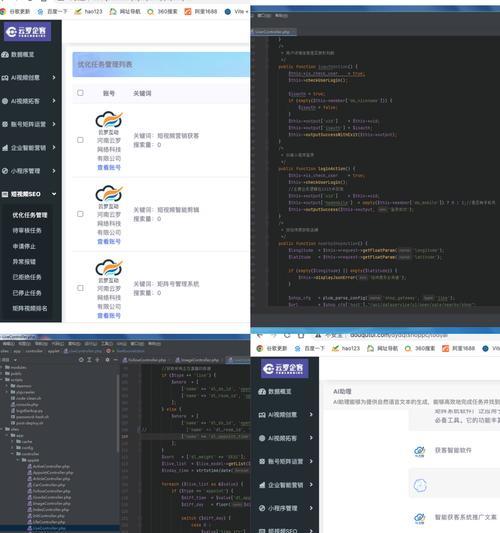Click 小程序管理 icon in bottom-right browser sidebar
Viewport: 500px width, 533px height.
tap(262, 508)
